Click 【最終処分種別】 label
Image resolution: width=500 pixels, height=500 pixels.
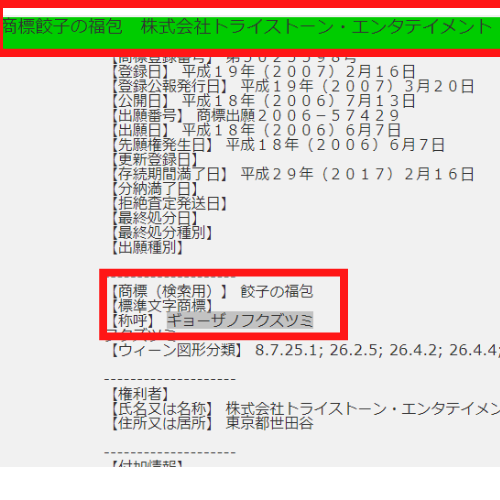[162, 233]
